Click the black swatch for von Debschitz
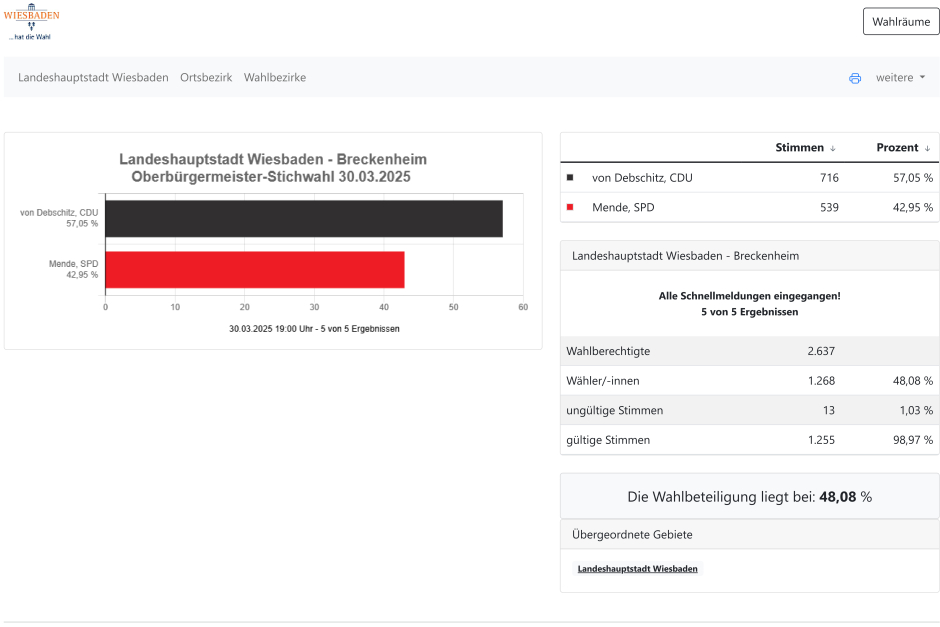This screenshot has height=627, width=940. click(x=570, y=177)
